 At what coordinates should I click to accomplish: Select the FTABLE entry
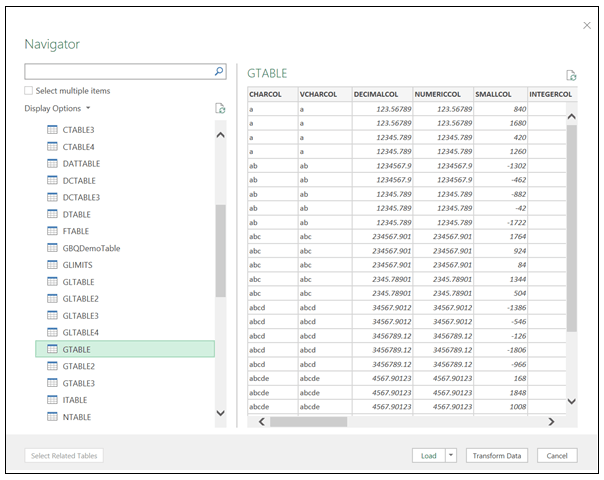[76, 231]
